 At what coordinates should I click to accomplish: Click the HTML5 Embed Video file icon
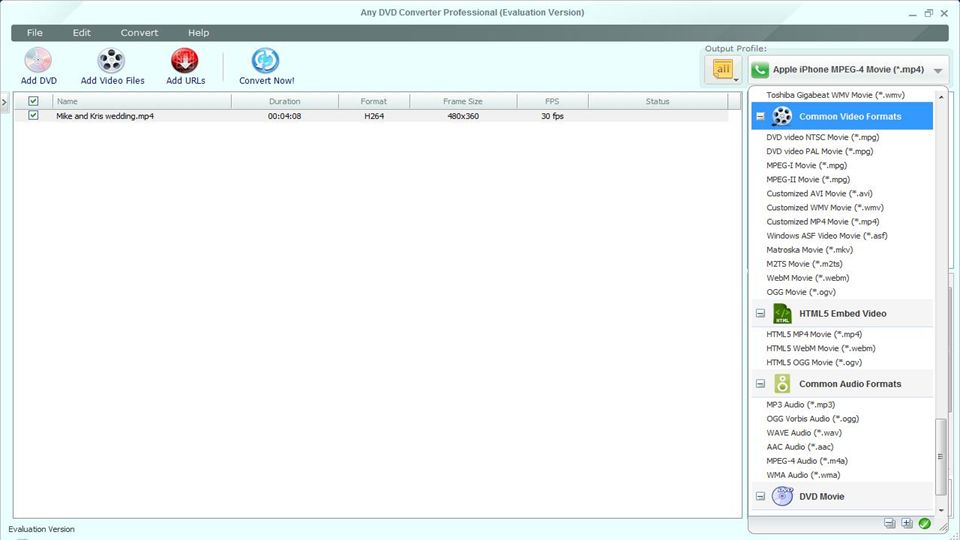click(782, 313)
